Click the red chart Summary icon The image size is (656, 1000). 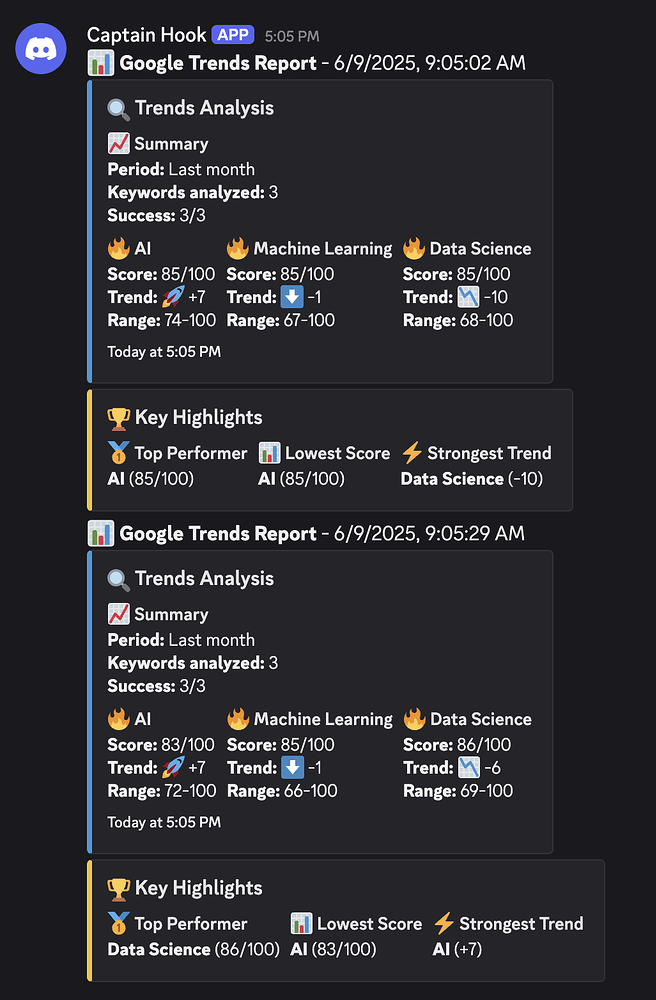coord(117,143)
